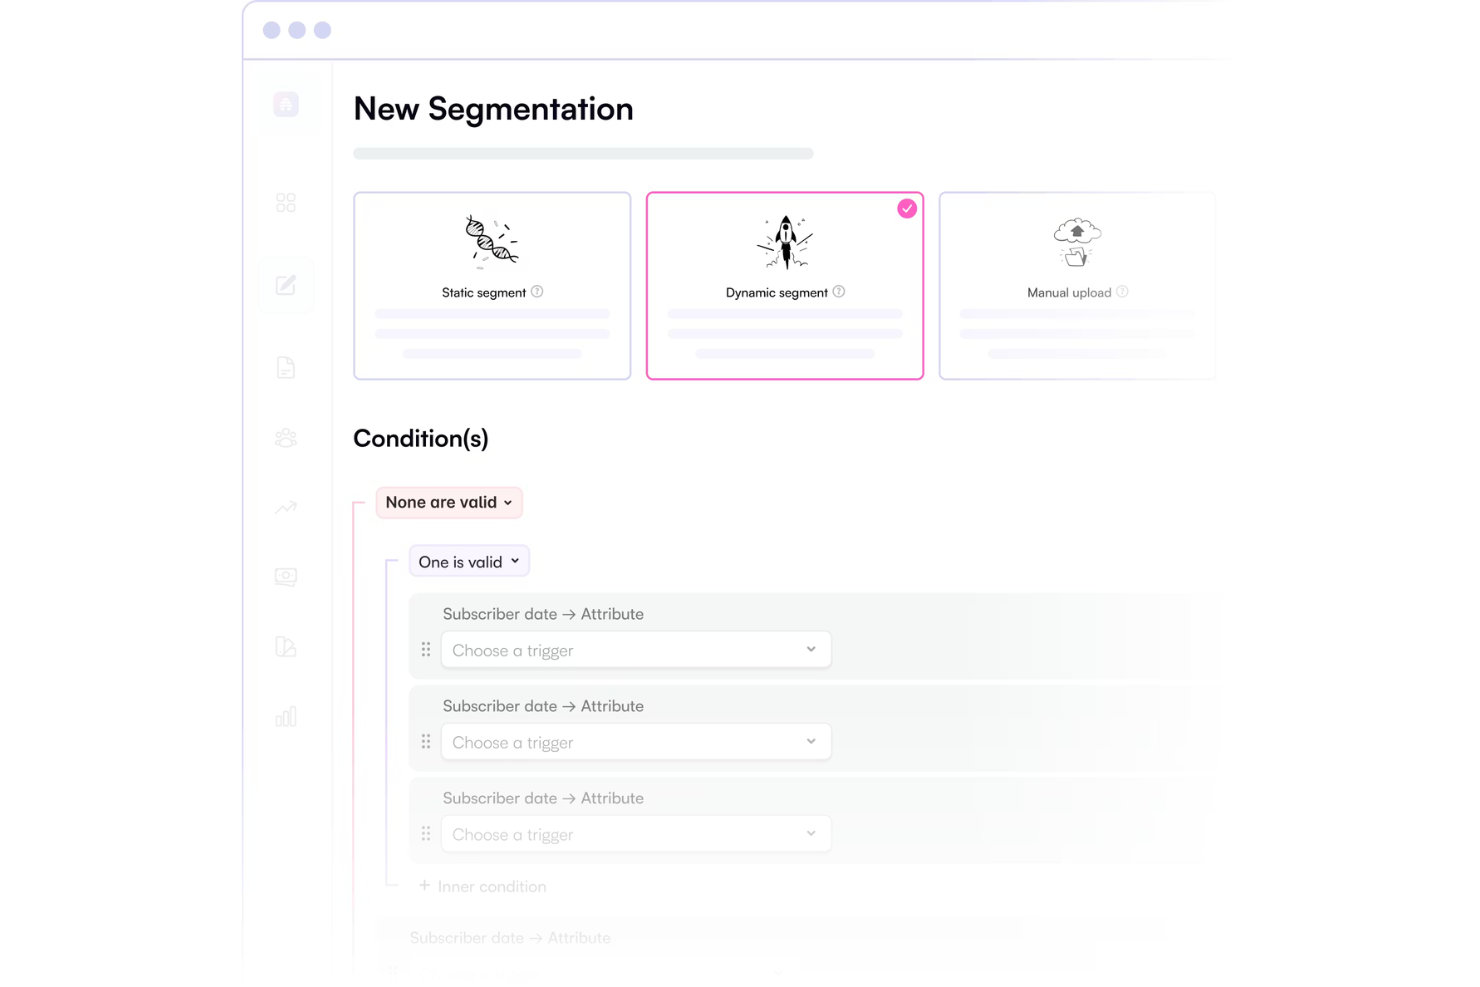This screenshot has width=1480, height=987.
Task: Deselect the Dynamic segment card
Action: [x=785, y=285]
